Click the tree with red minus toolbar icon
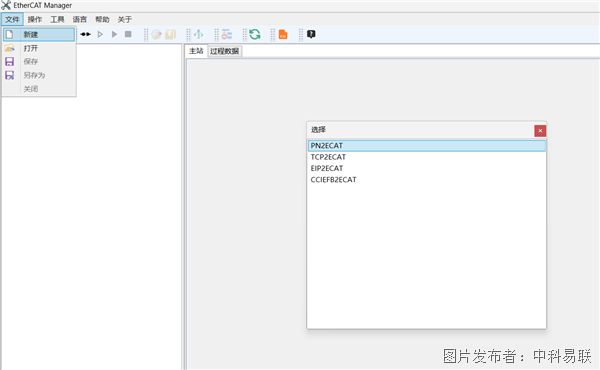The height and width of the screenshot is (370, 600). [227, 34]
